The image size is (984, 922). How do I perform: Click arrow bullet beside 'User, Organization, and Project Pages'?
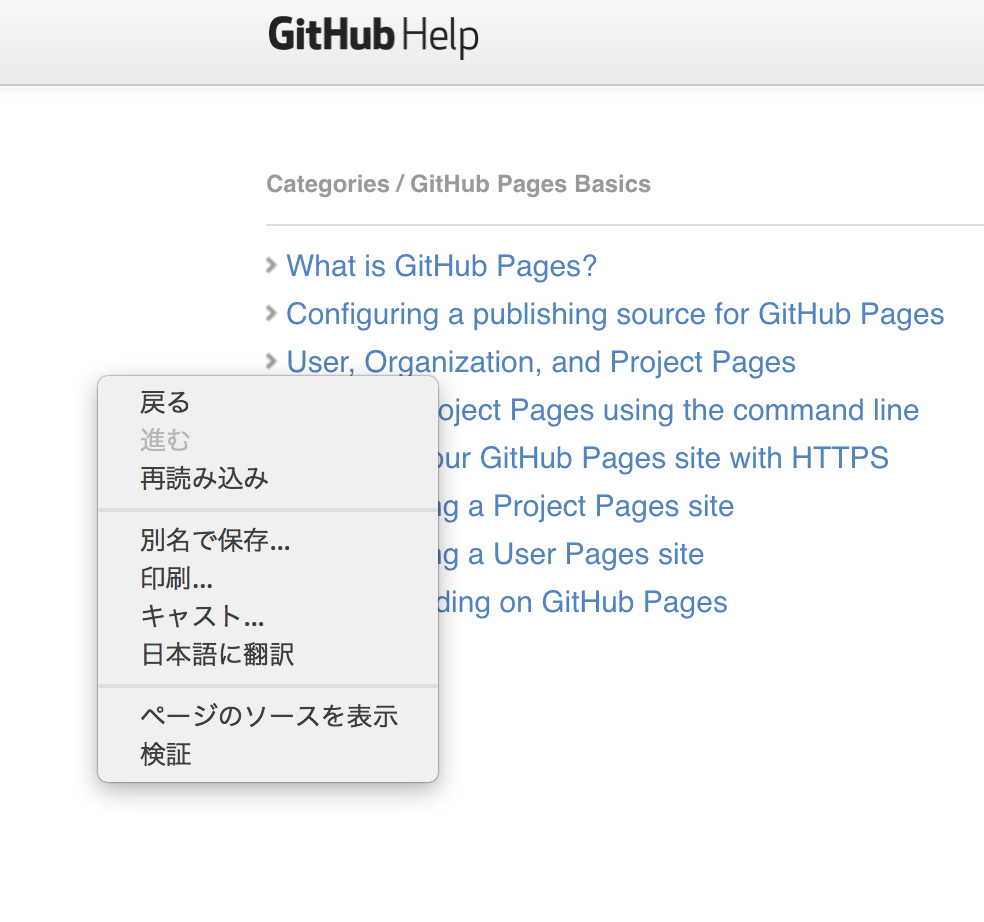[x=271, y=361]
